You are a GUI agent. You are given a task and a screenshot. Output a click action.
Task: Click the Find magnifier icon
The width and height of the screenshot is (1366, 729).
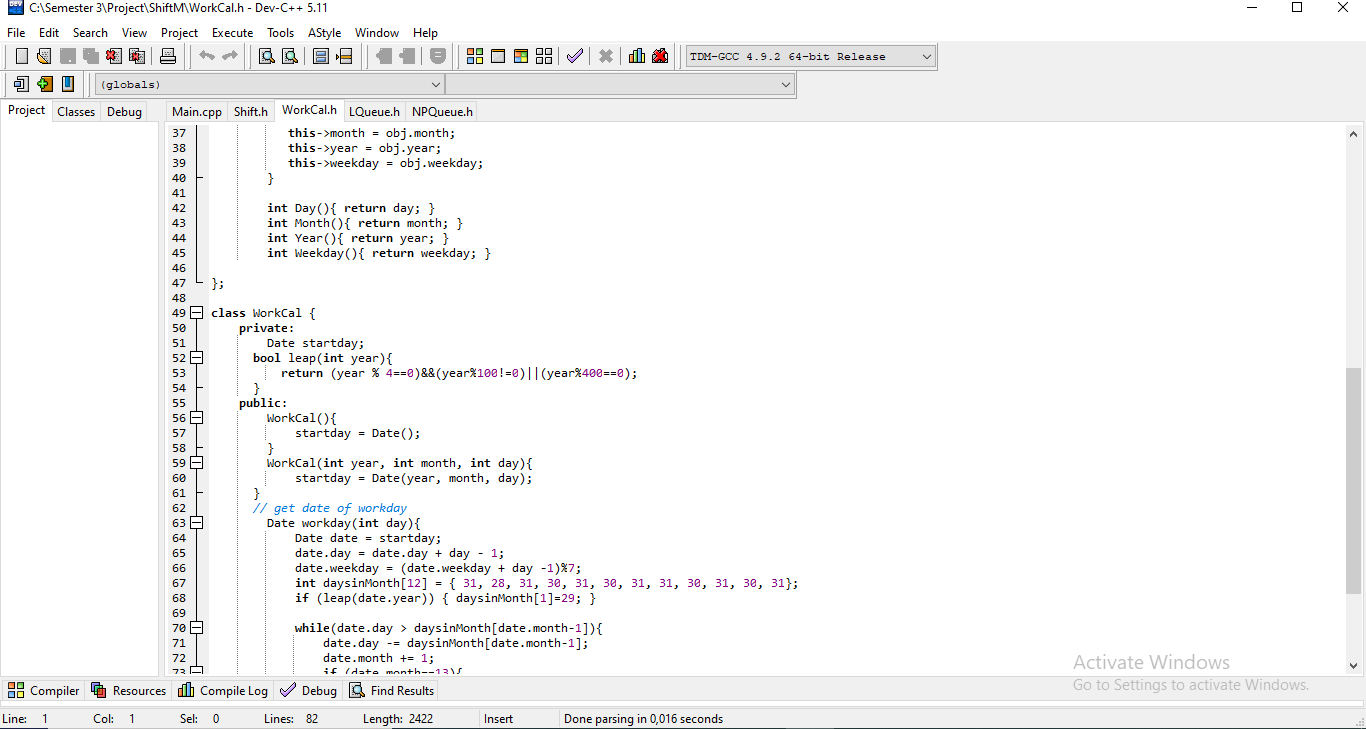tap(267, 56)
